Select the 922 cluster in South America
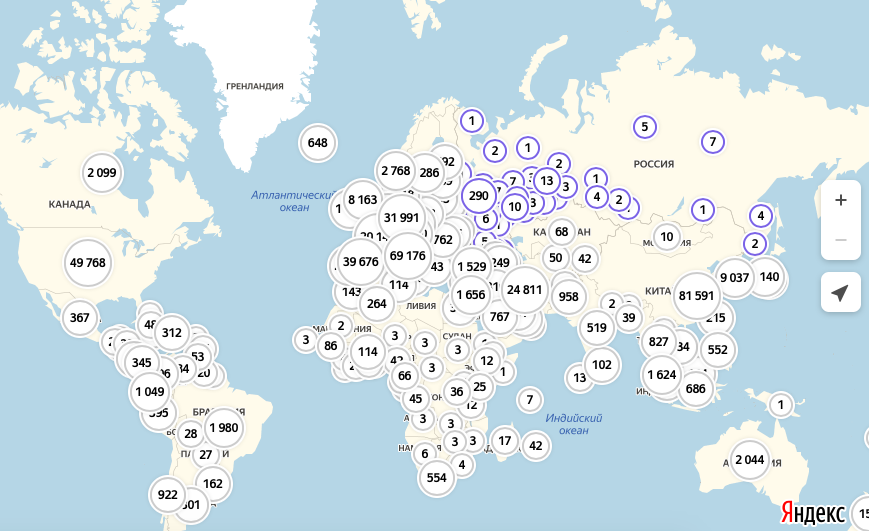 (x=168, y=494)
